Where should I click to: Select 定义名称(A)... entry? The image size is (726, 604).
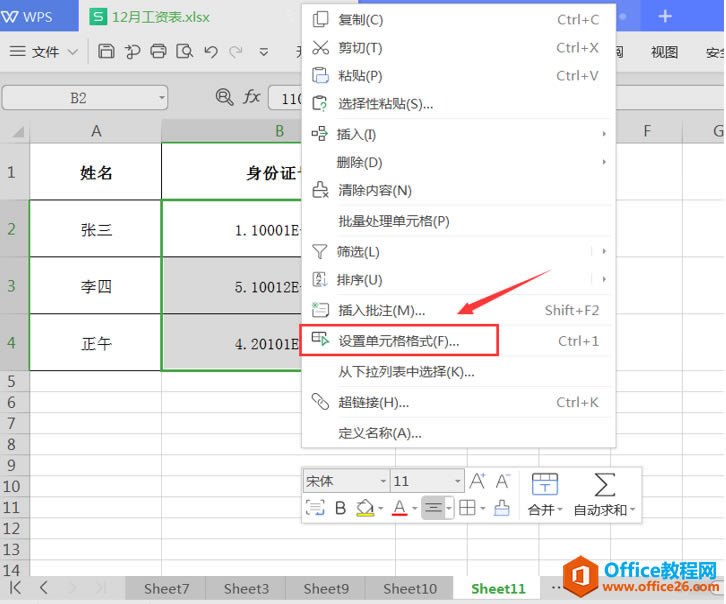tap(458, 433)
